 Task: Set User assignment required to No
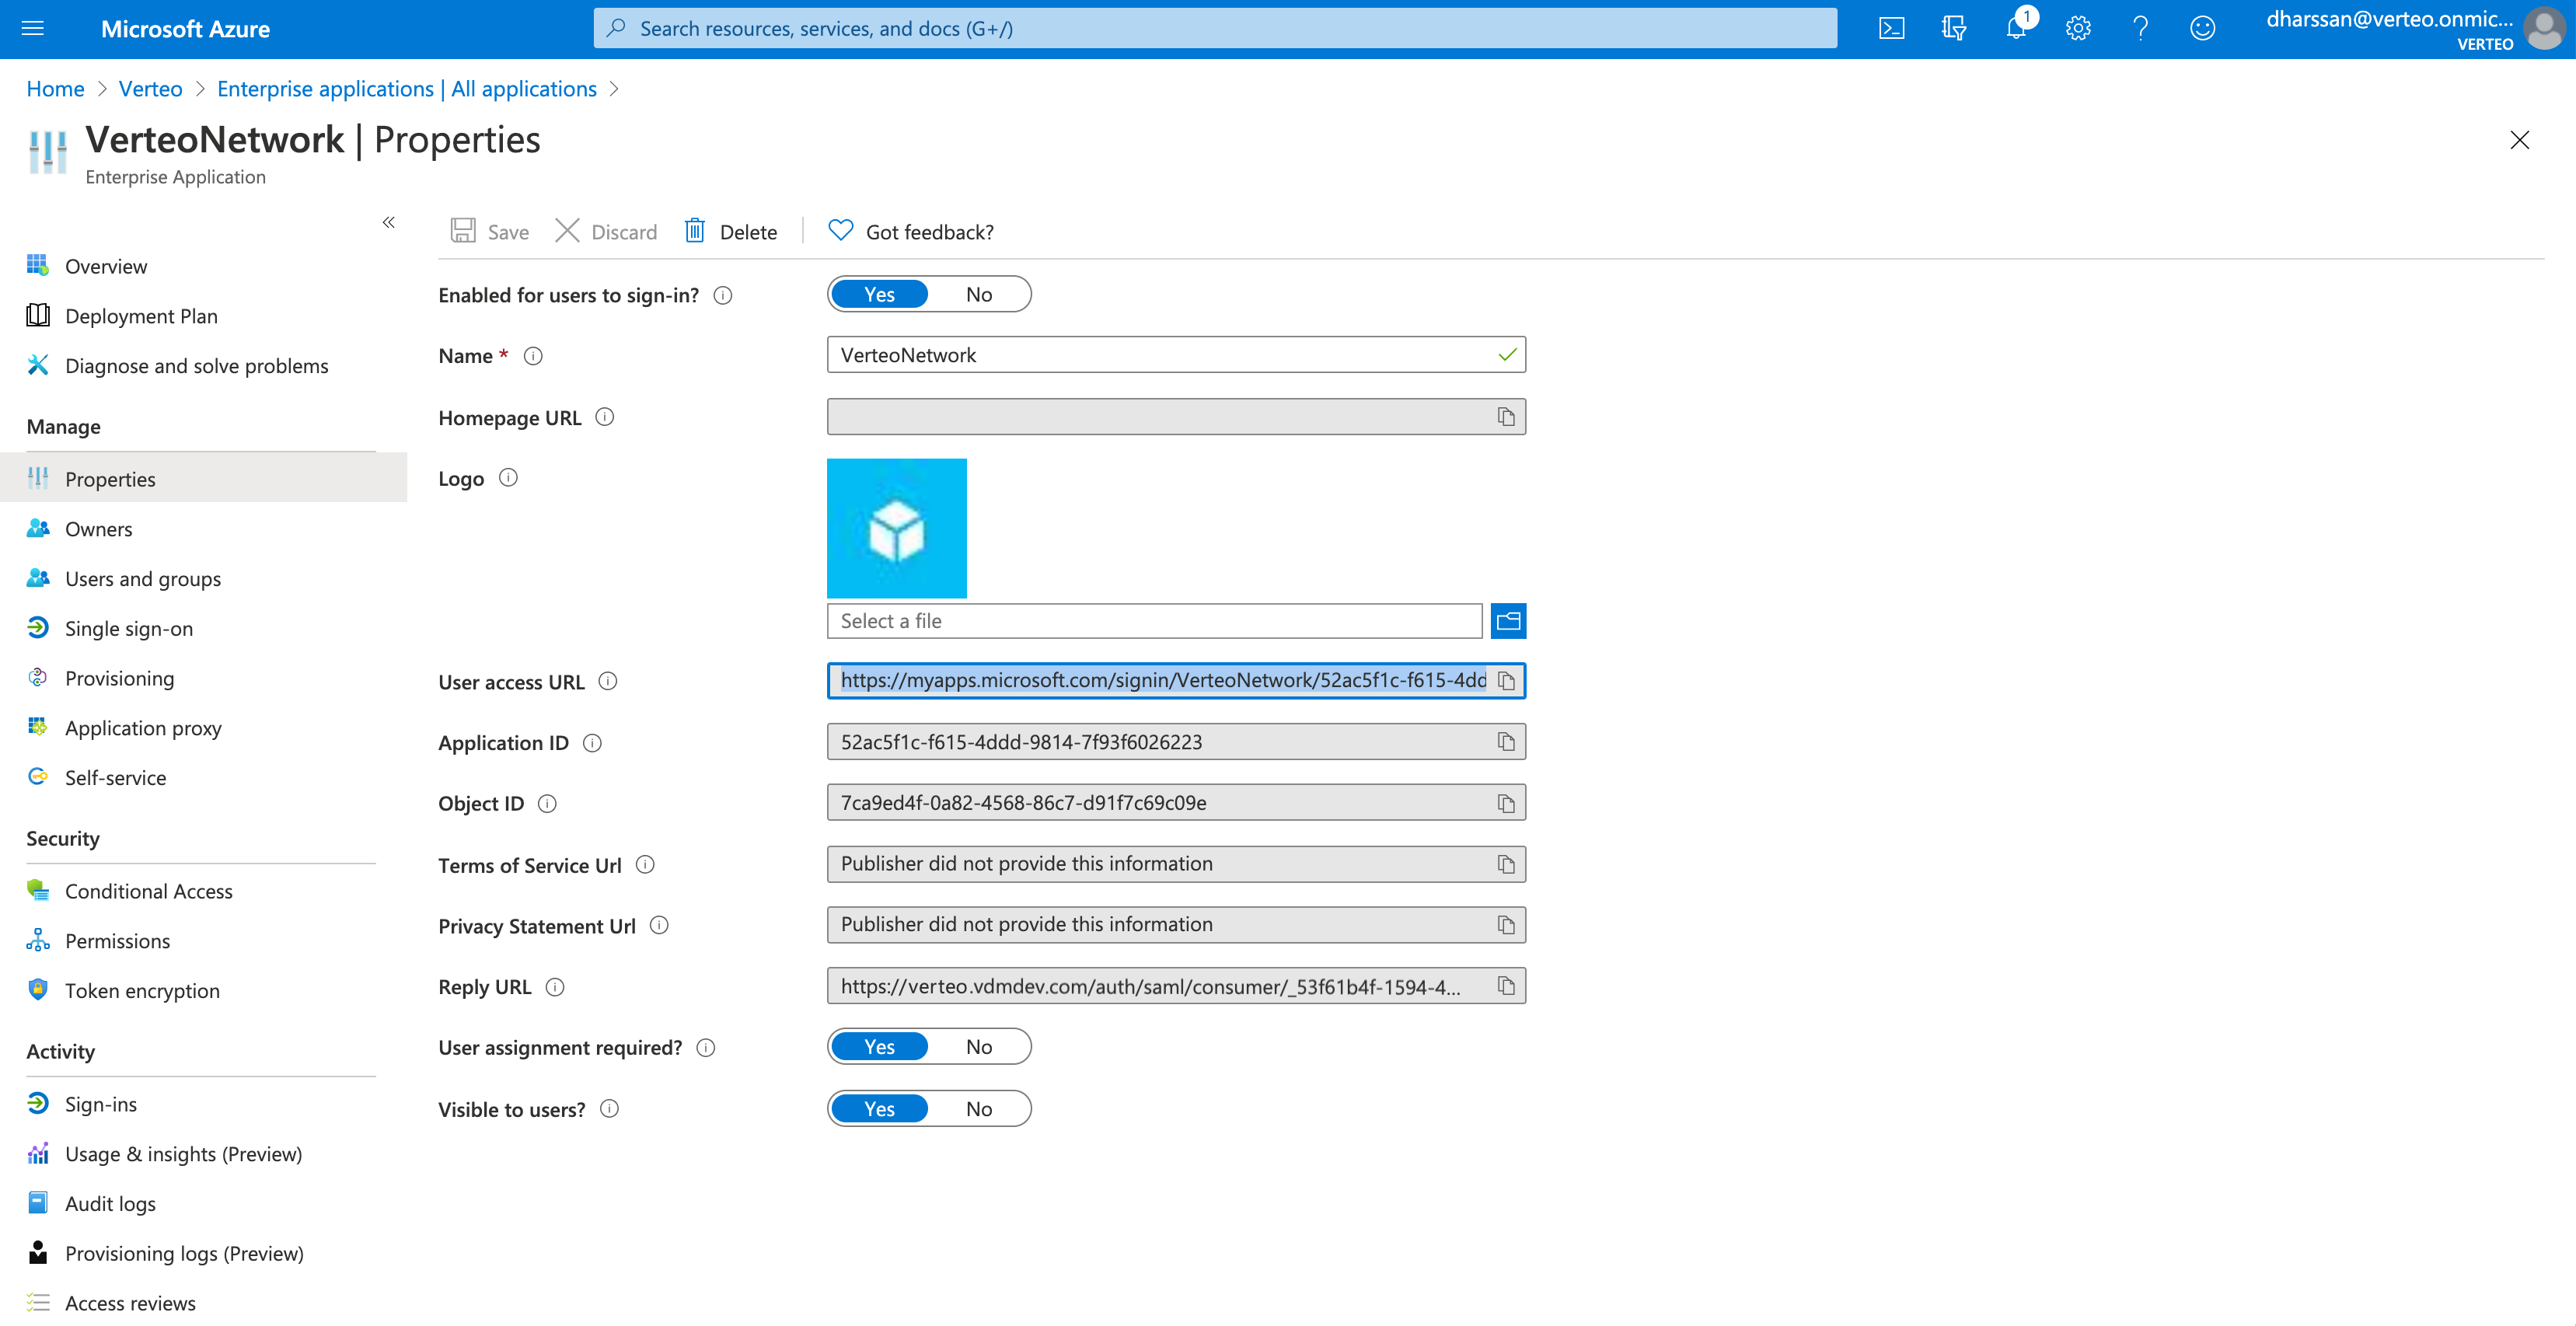pyautogui.click(x=979, y=1047)
